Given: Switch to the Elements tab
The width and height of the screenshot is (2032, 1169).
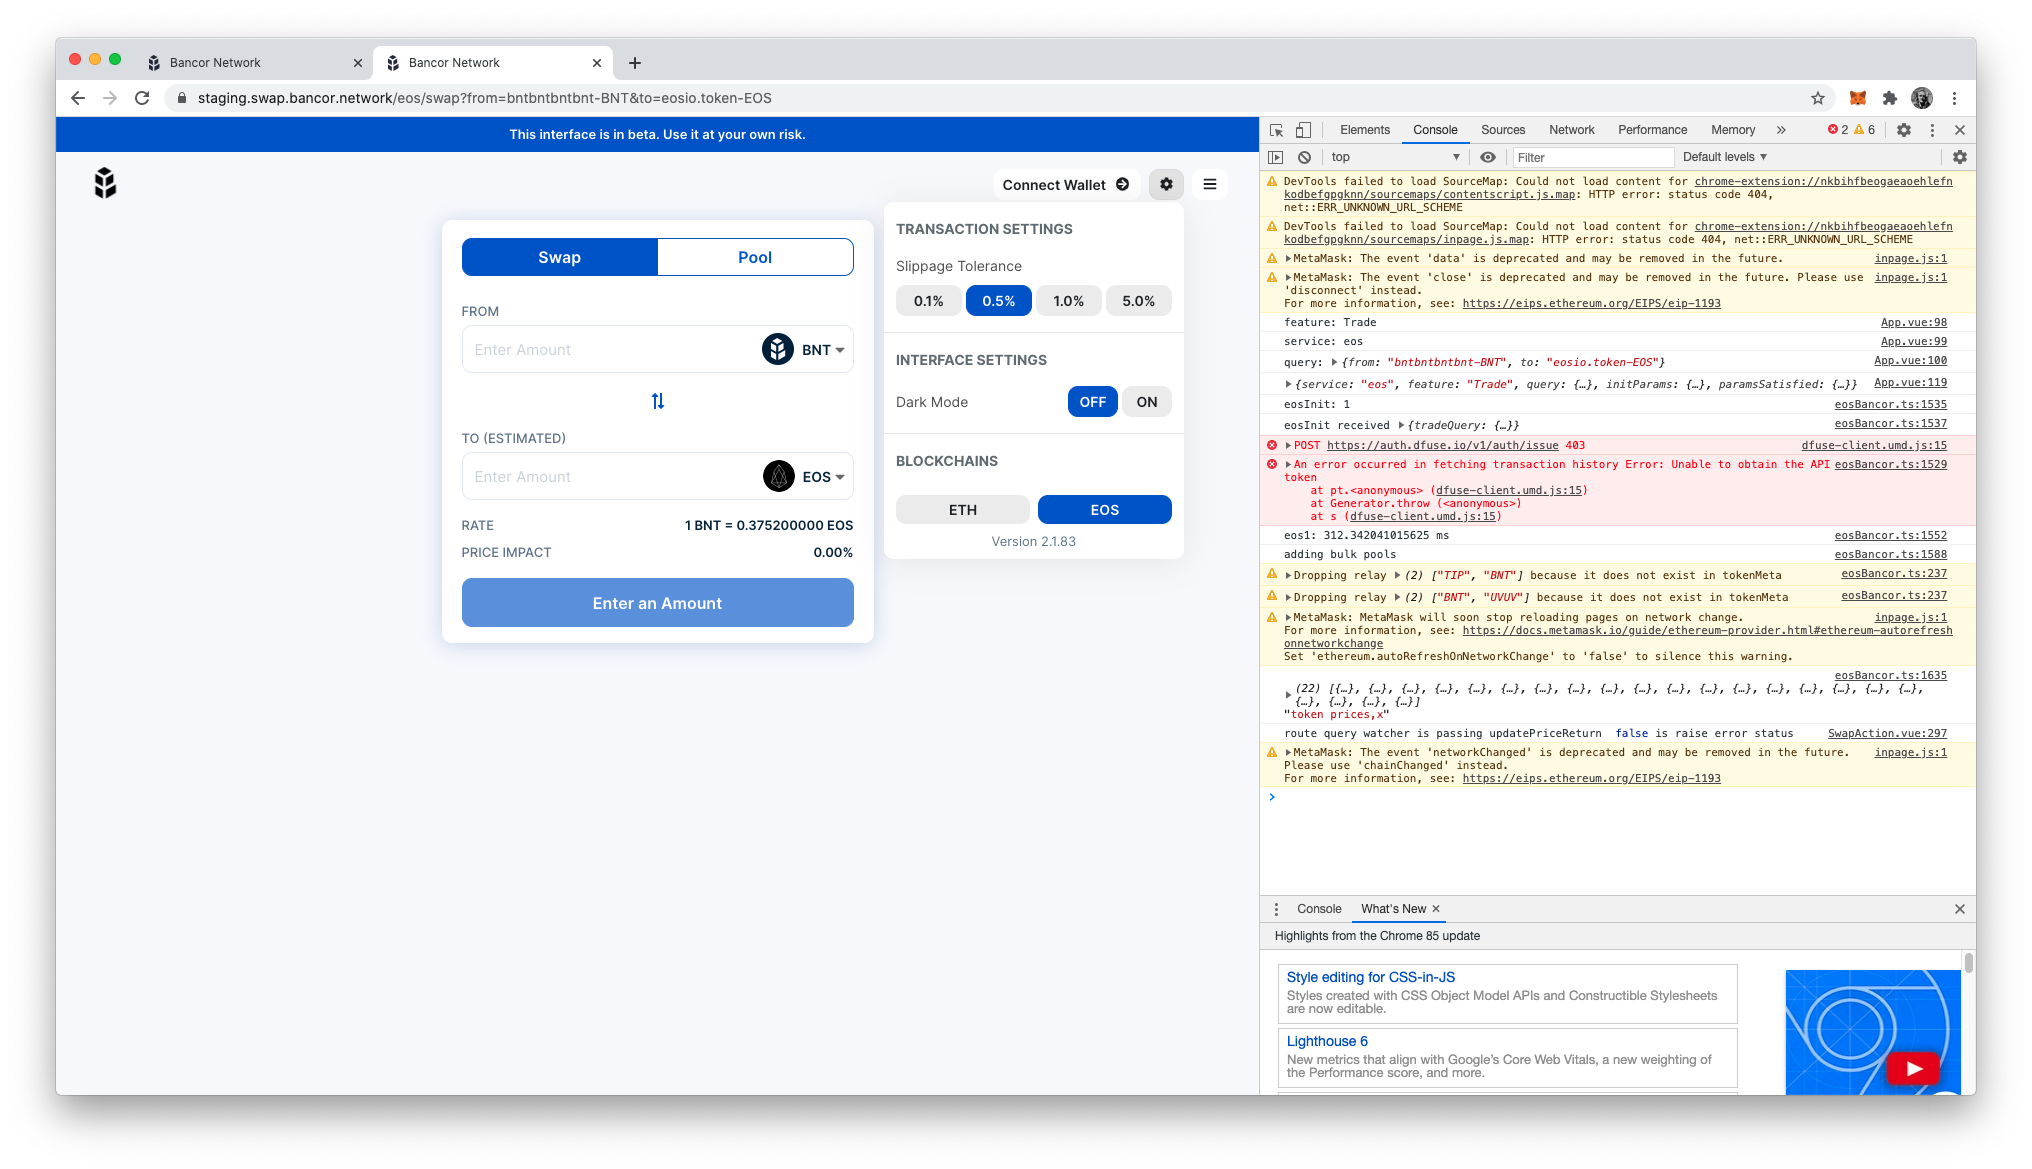Looking at the screenshot, I should pos(1365,130).
